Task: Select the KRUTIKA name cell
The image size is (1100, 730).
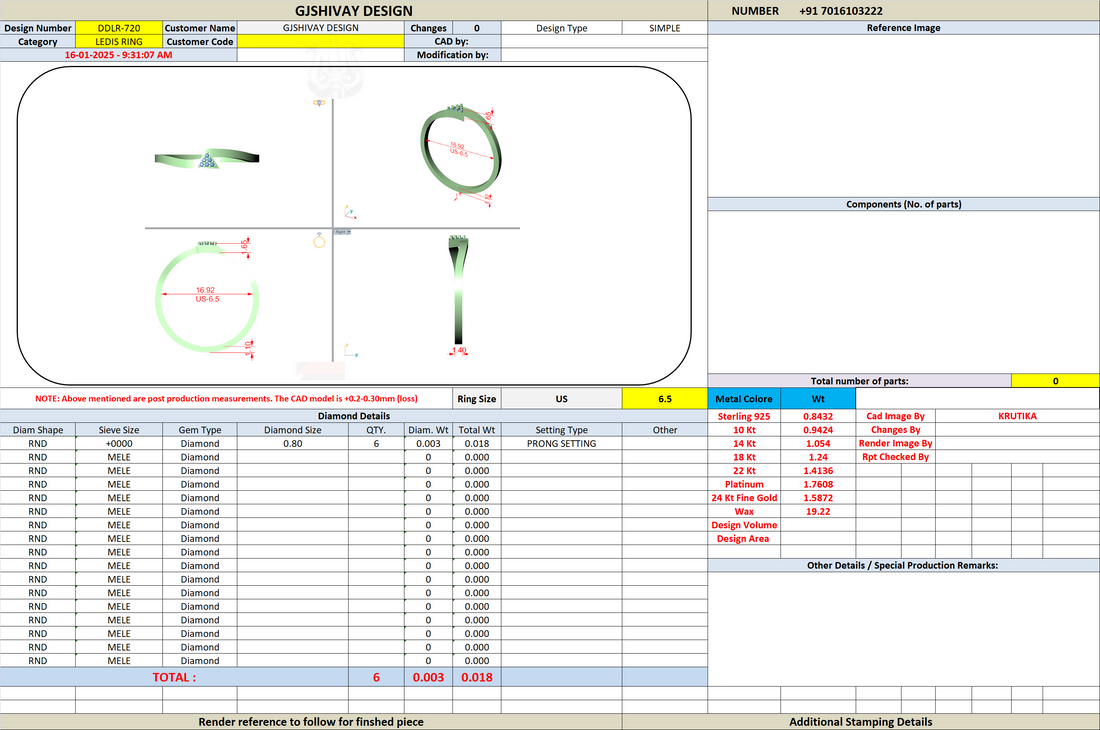Action: pos(1017,416)
